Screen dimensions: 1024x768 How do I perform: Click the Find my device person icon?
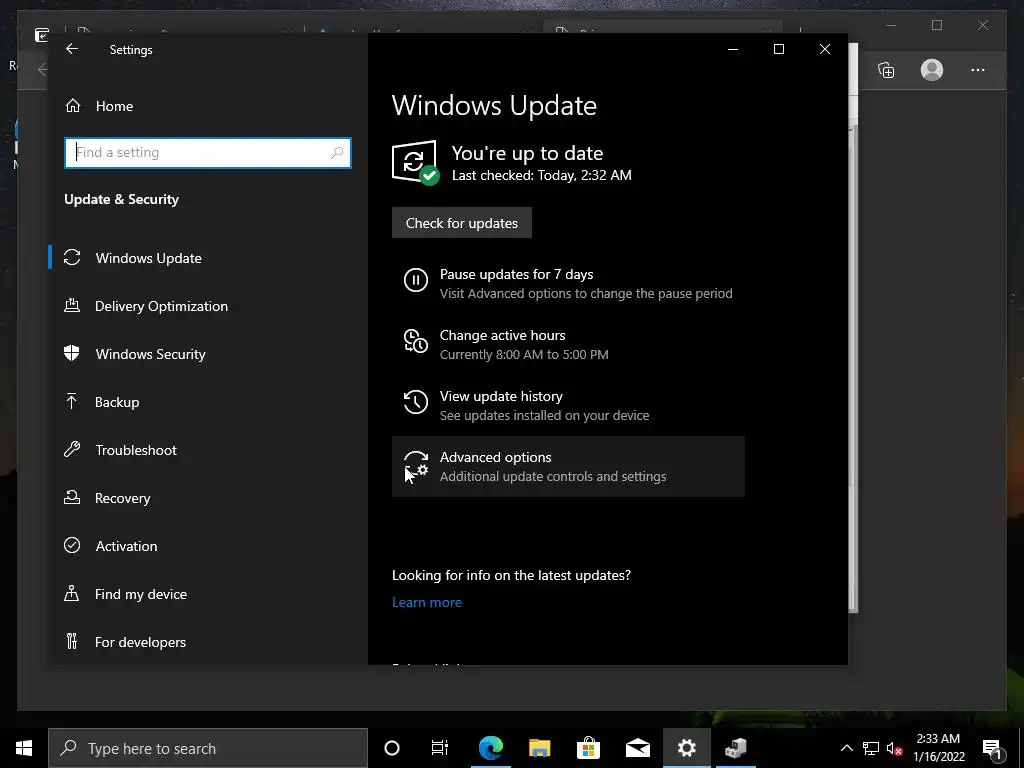(x=72, y=593)
